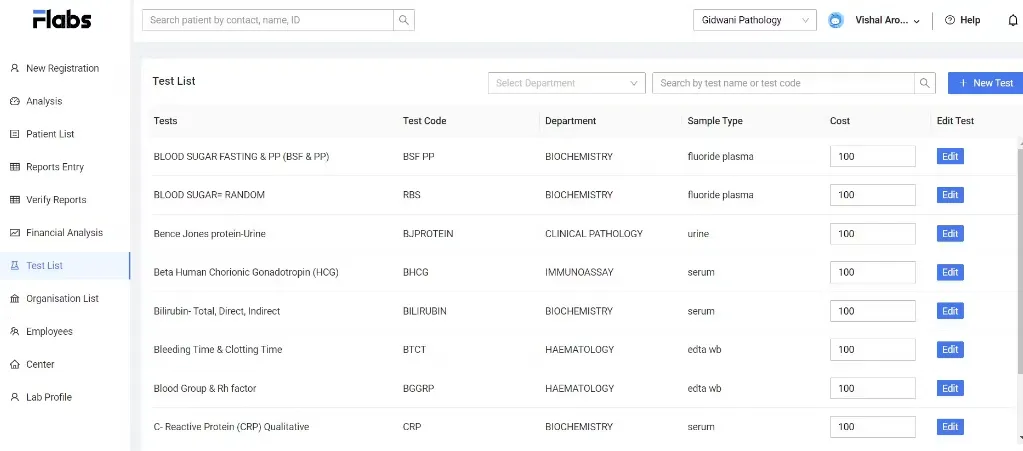Click the Department column header
Viewport: 1023px width, 451px height.
570,121
